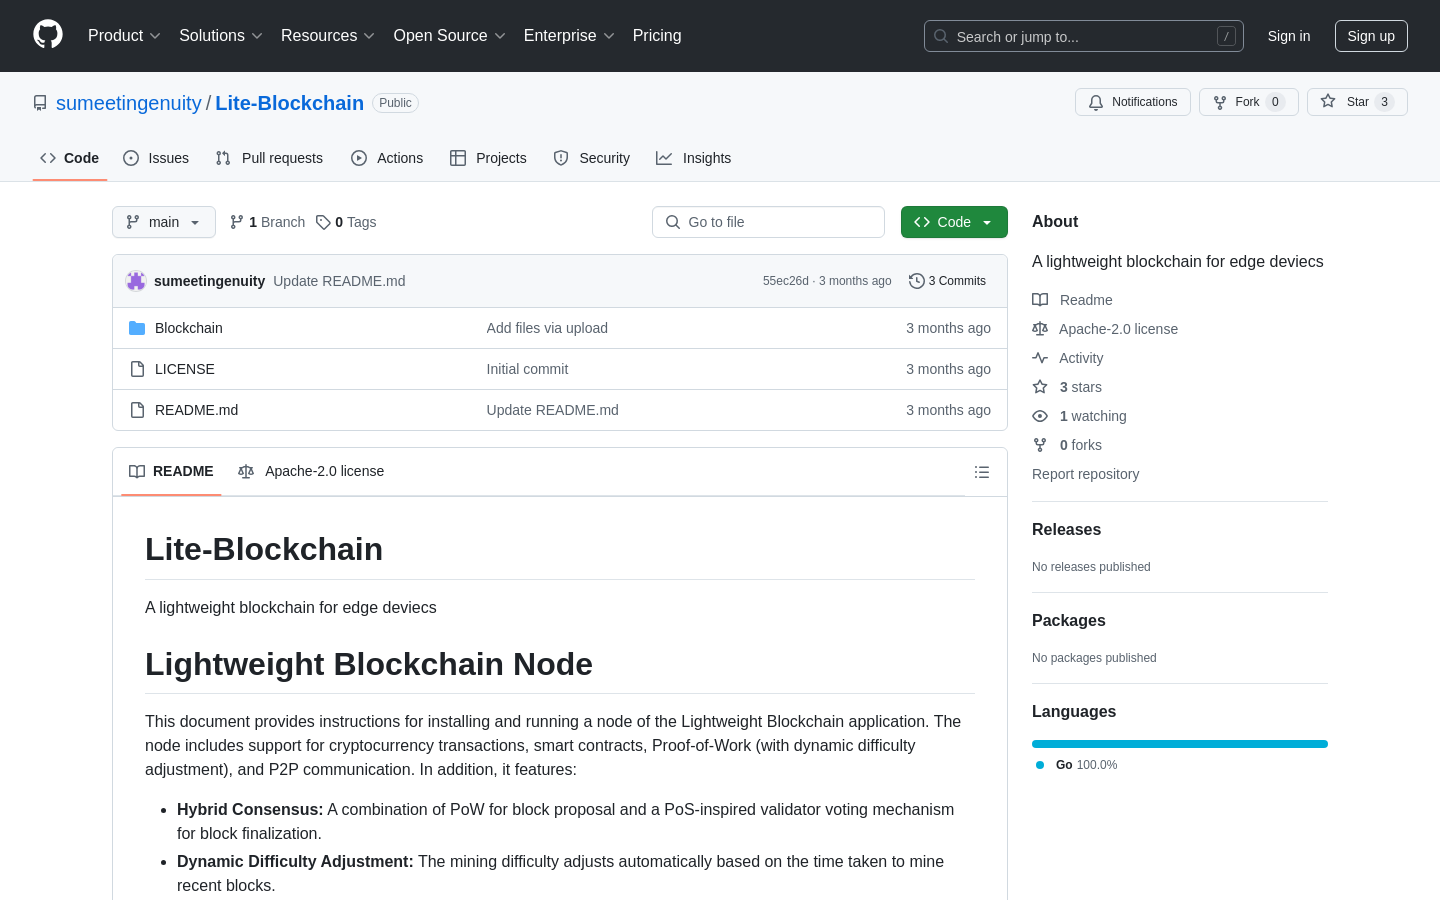View the 0 forks link

(1067, 445)
